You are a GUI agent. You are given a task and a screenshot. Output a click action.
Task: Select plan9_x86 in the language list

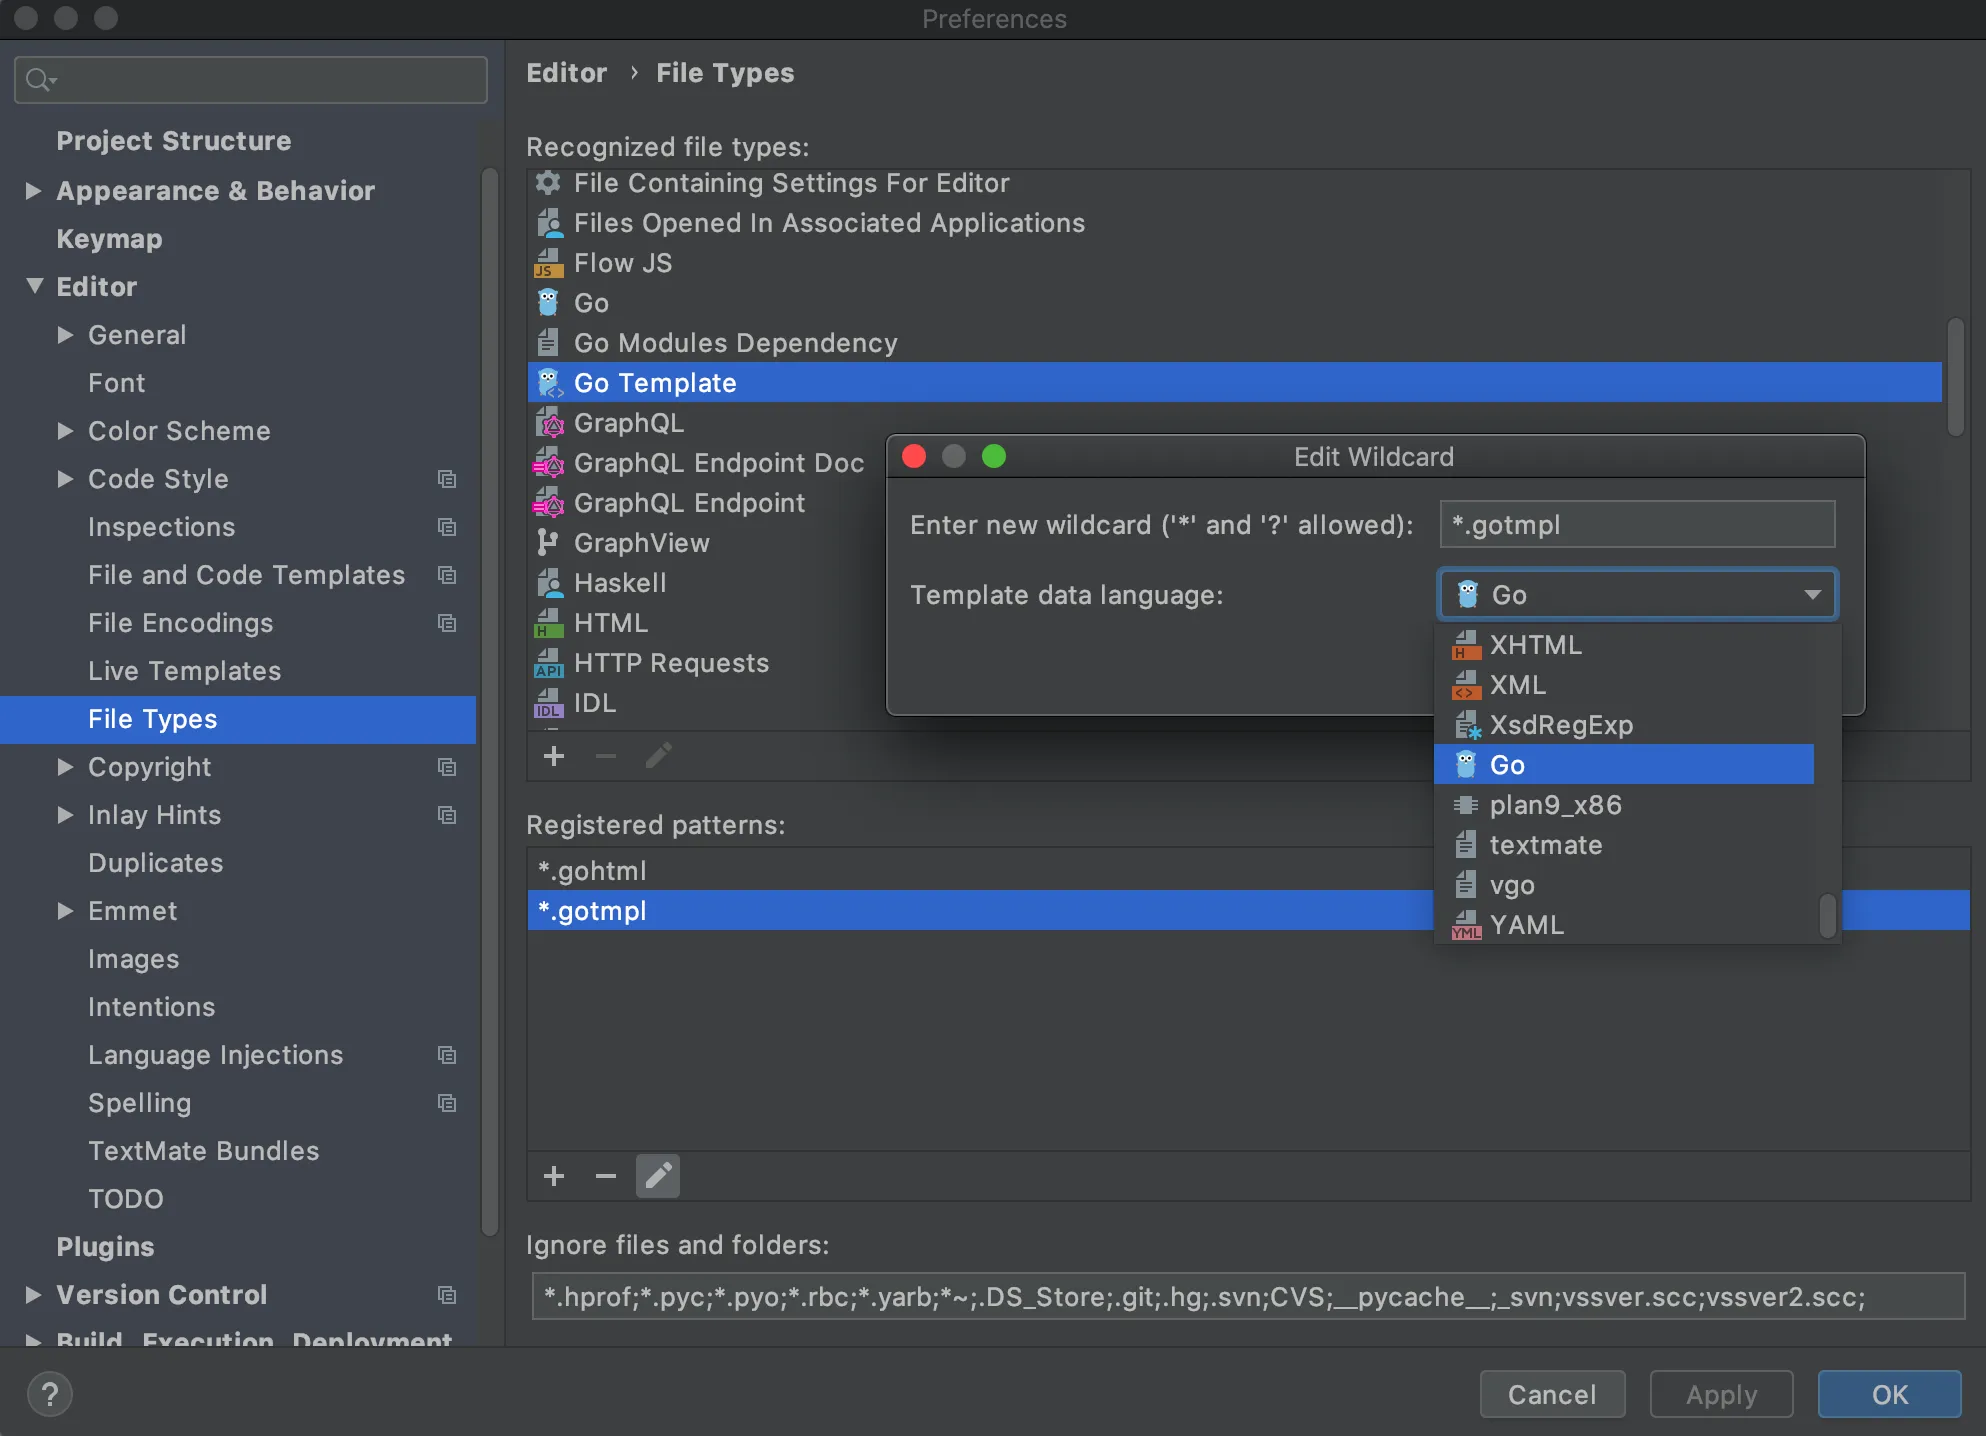[x=1555, y=805]
